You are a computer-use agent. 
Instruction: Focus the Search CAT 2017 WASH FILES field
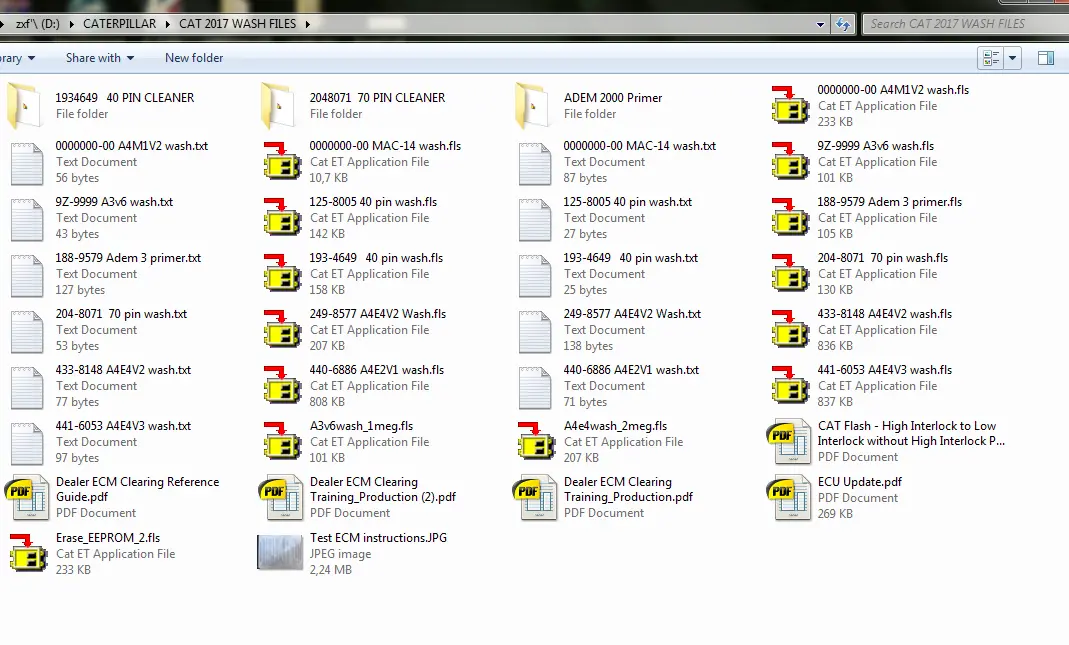point(965,24)
